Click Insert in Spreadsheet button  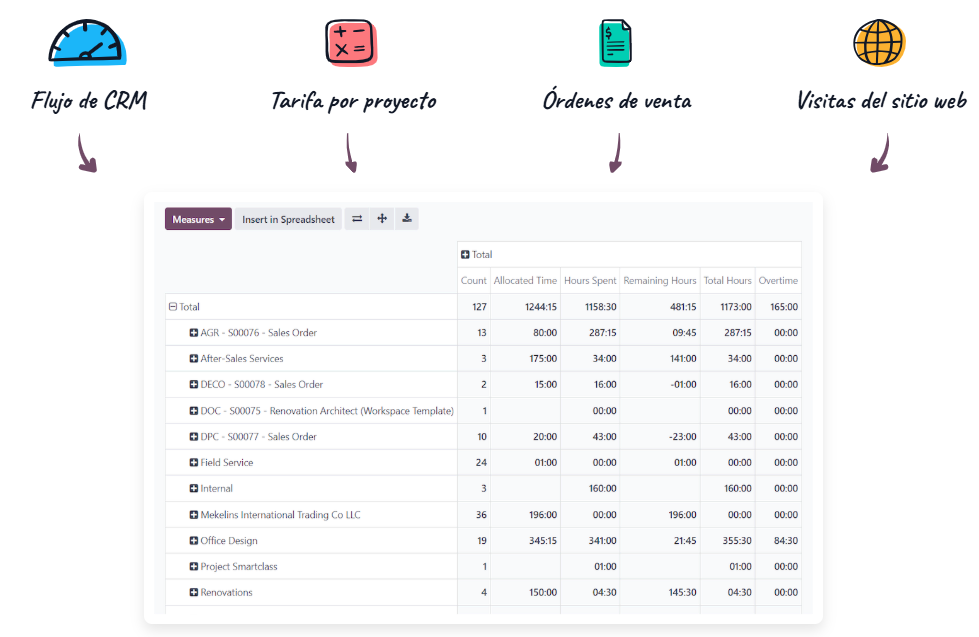(x=288, y=219)
